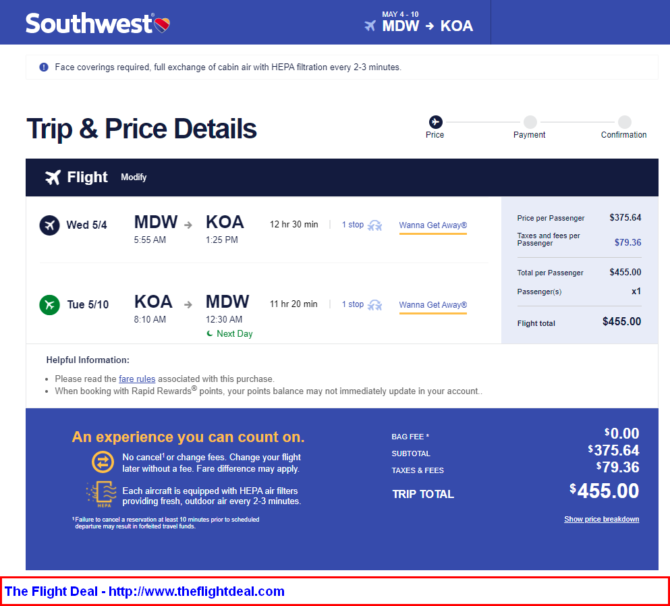The width and height of the screenshot is (670, 606).
Task: Click the Price step airplane icon
Action: pos(435,122)
